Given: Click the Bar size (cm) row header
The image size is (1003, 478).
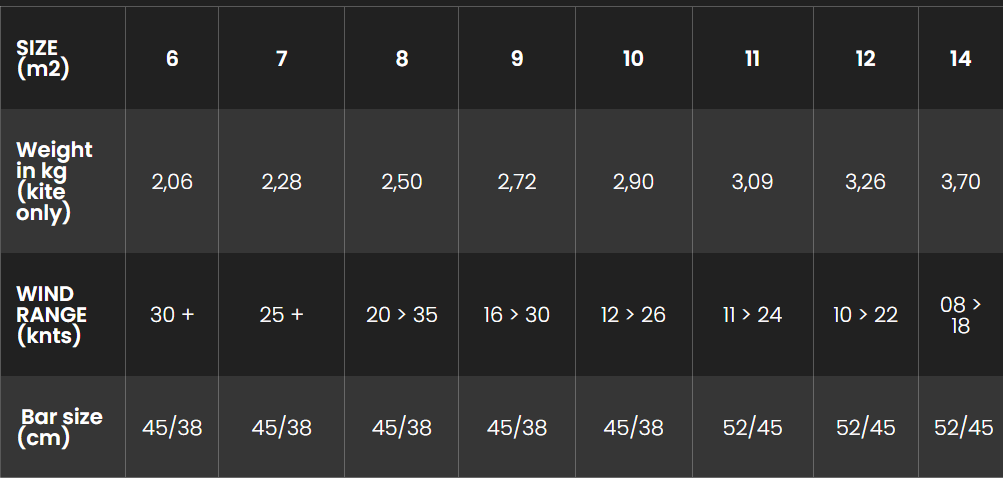Looking at the screenshot, I should [x=61, y=427].
